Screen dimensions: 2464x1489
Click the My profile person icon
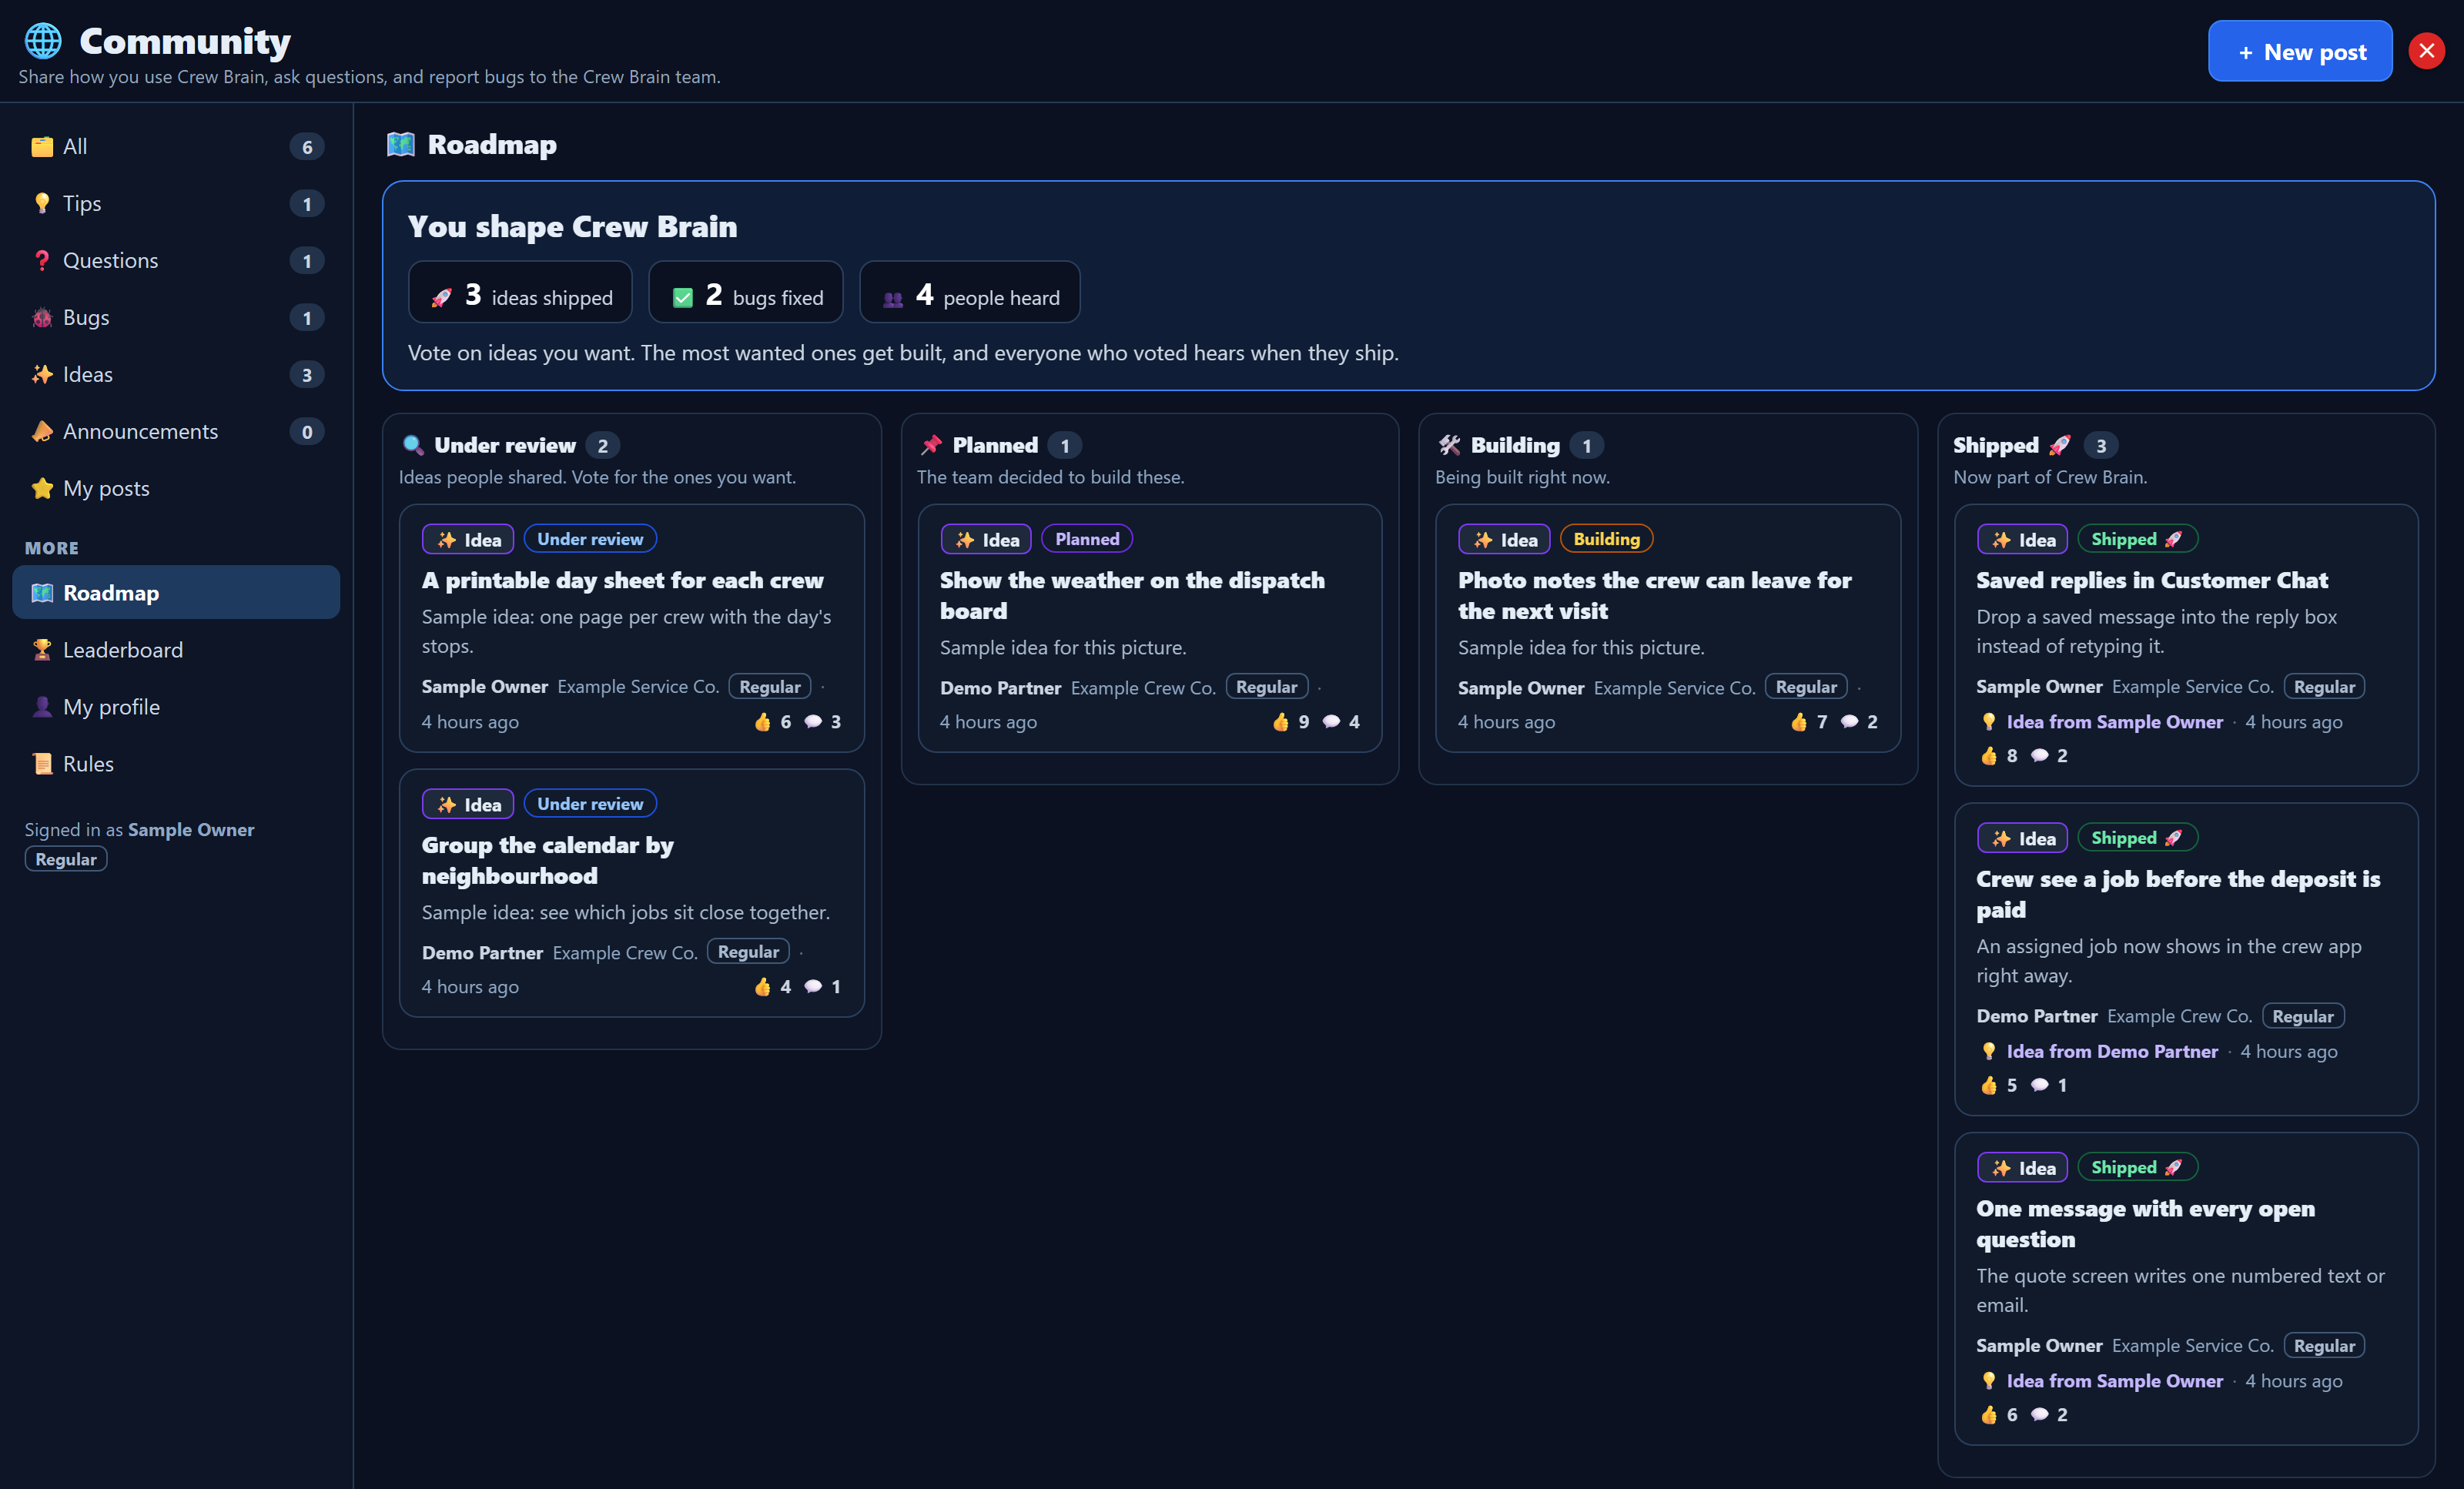pyautogui.click(x=42, y=707)
